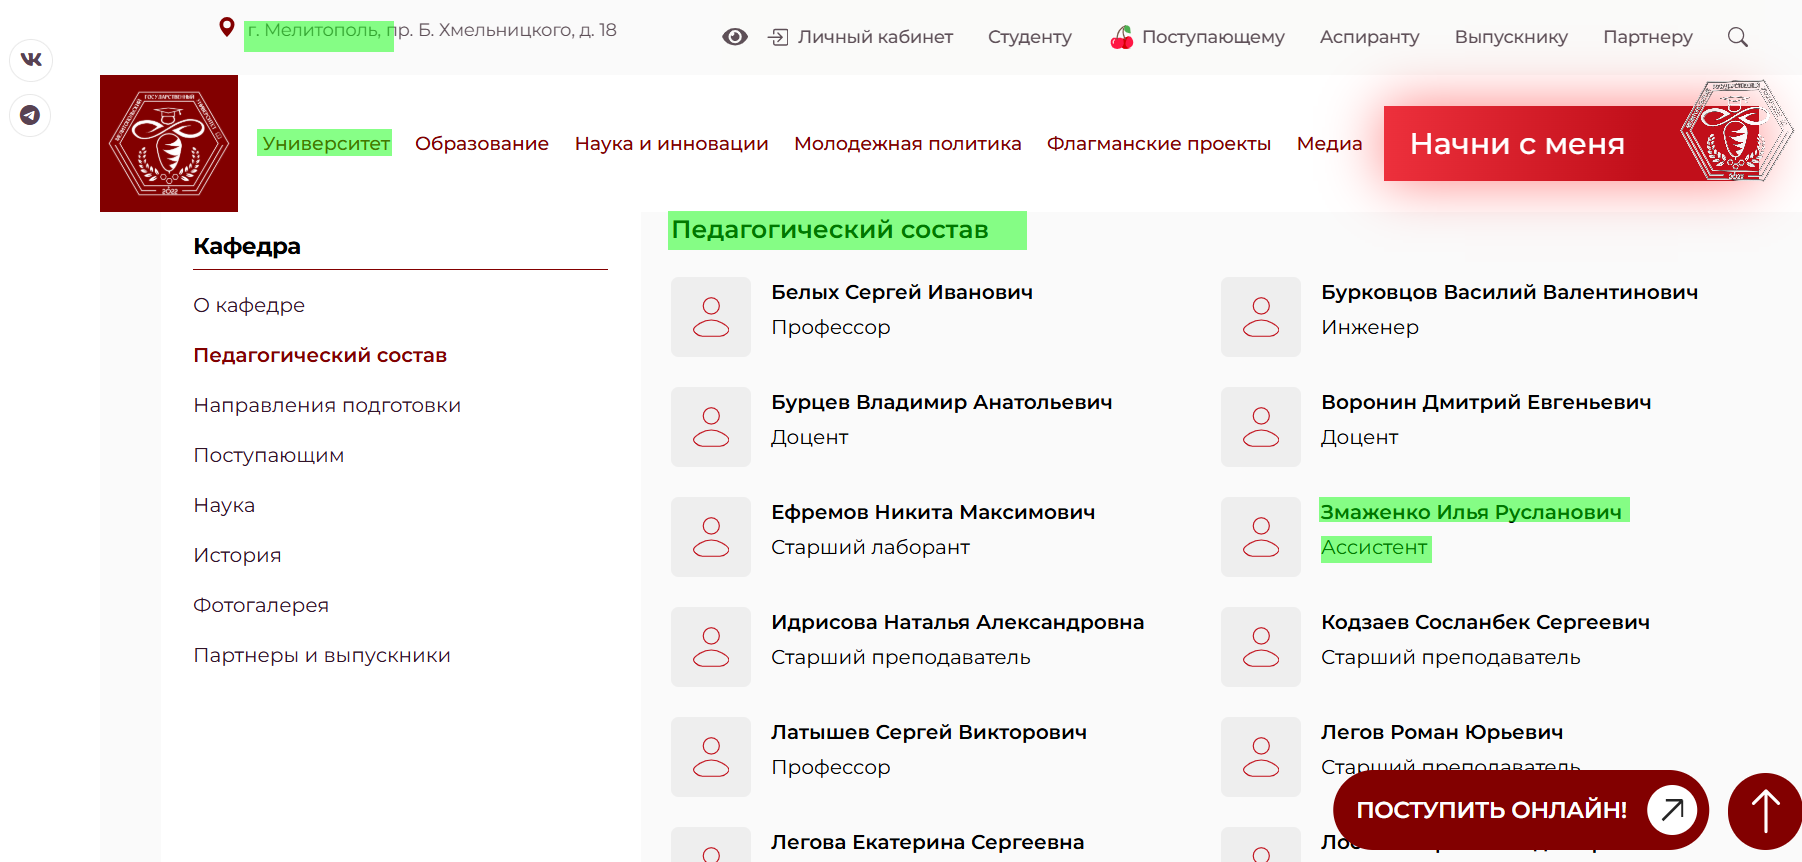Open profile of Легова Екатерина Сергеевна

coord(927,842)
